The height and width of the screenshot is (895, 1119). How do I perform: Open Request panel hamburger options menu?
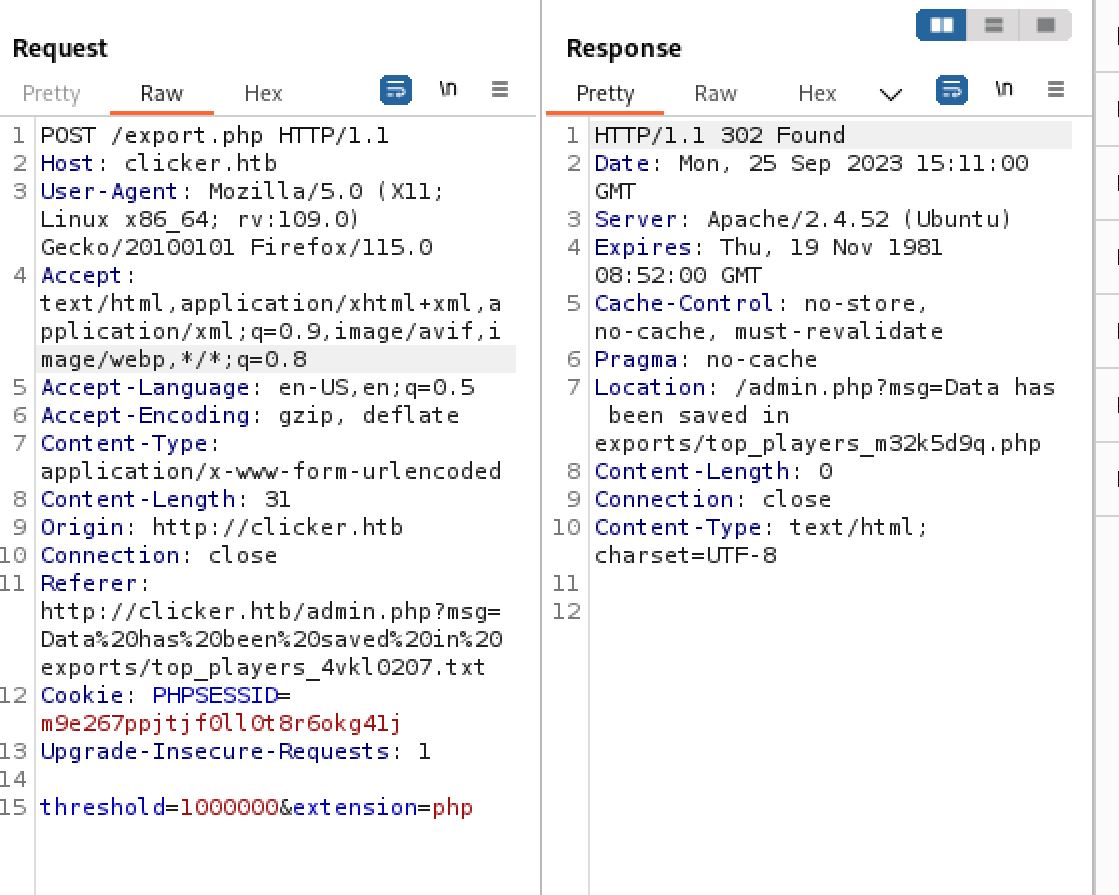[500, 90]
